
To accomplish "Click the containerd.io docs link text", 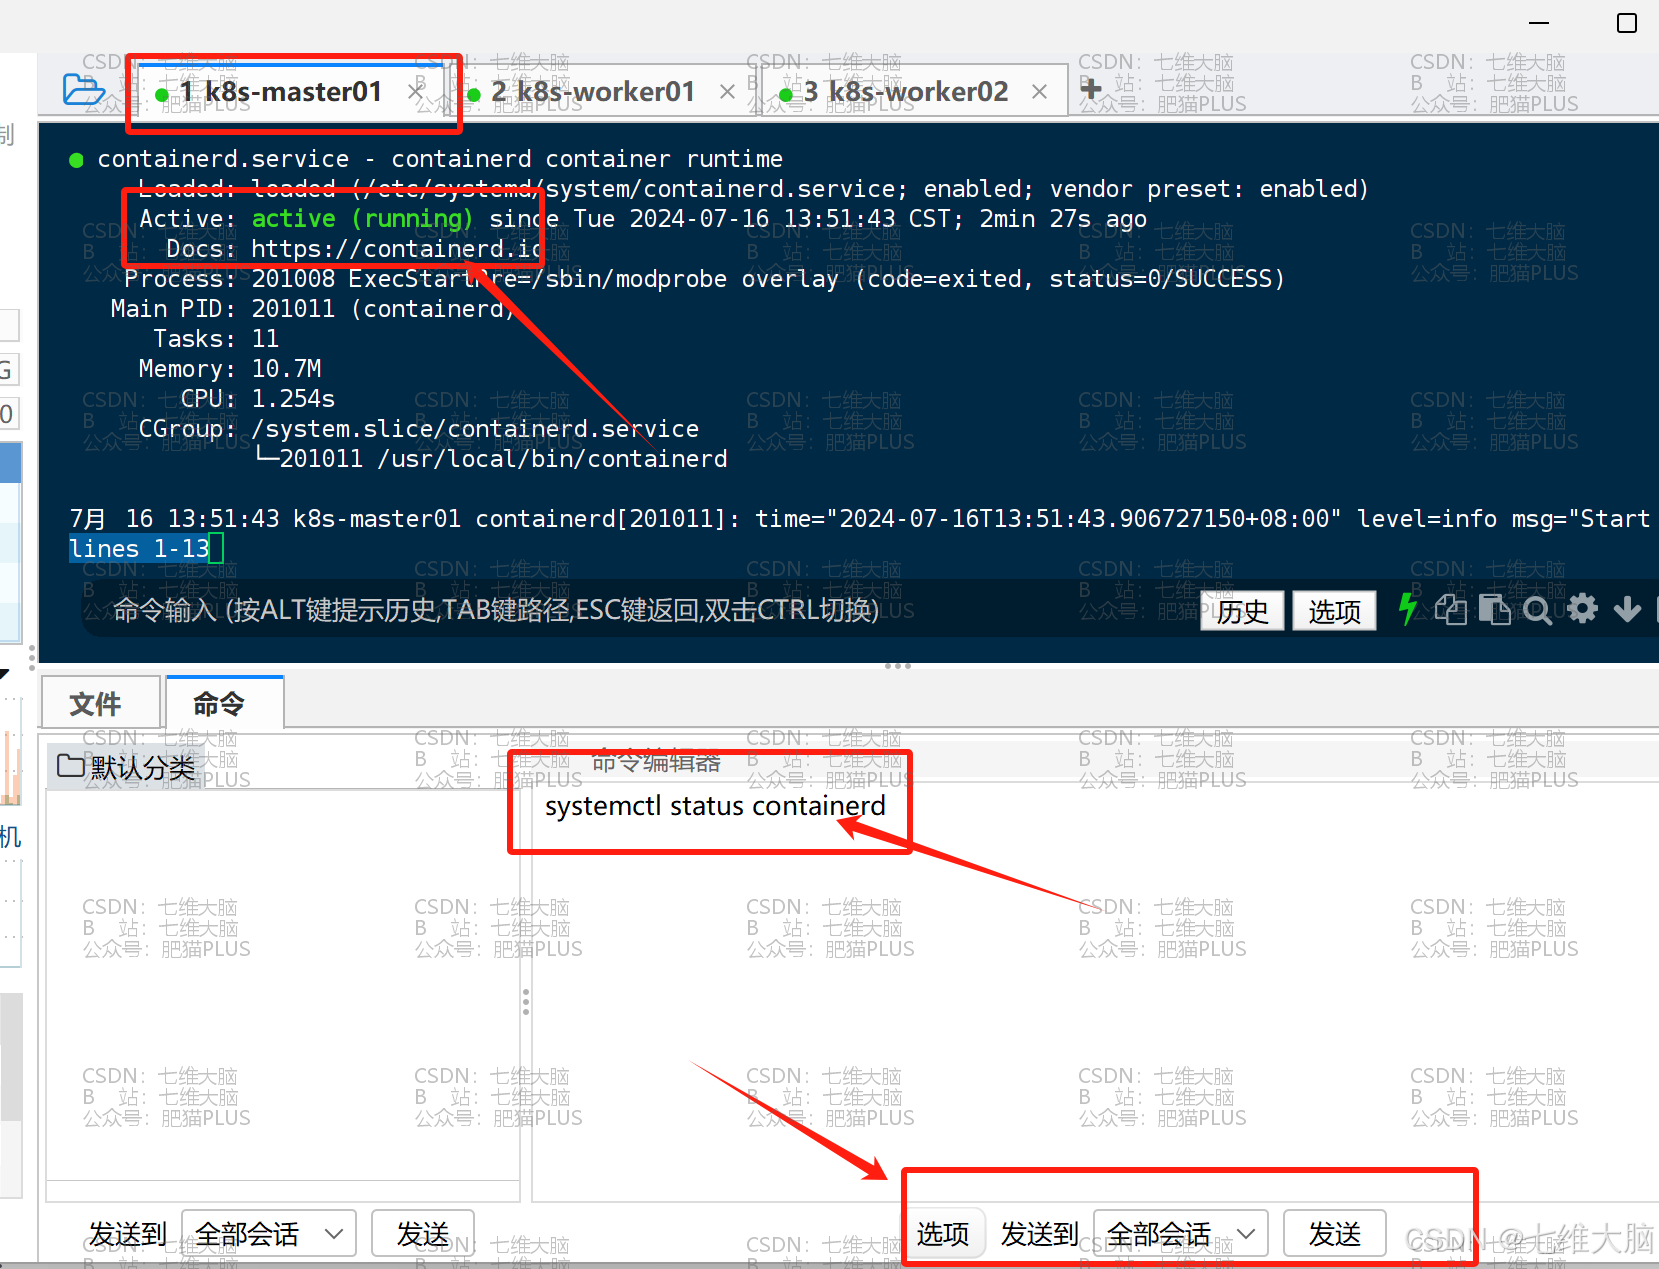I will (396, 249).
